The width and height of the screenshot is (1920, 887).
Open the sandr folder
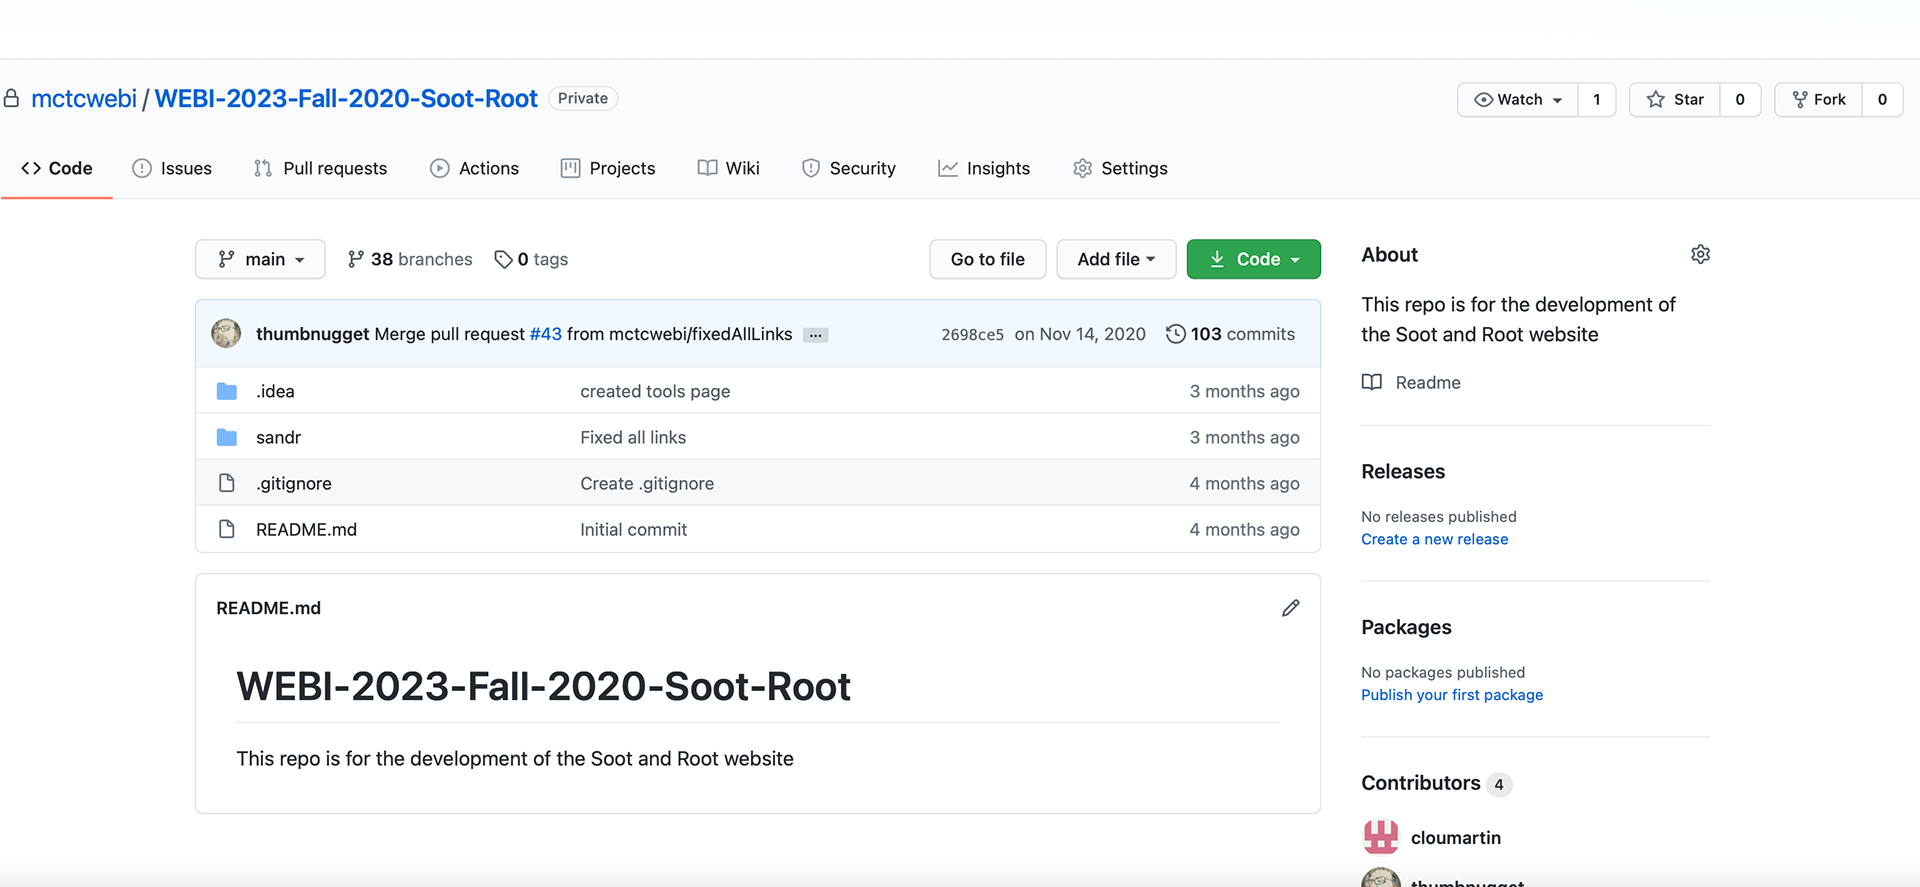[x=278, y=437]
